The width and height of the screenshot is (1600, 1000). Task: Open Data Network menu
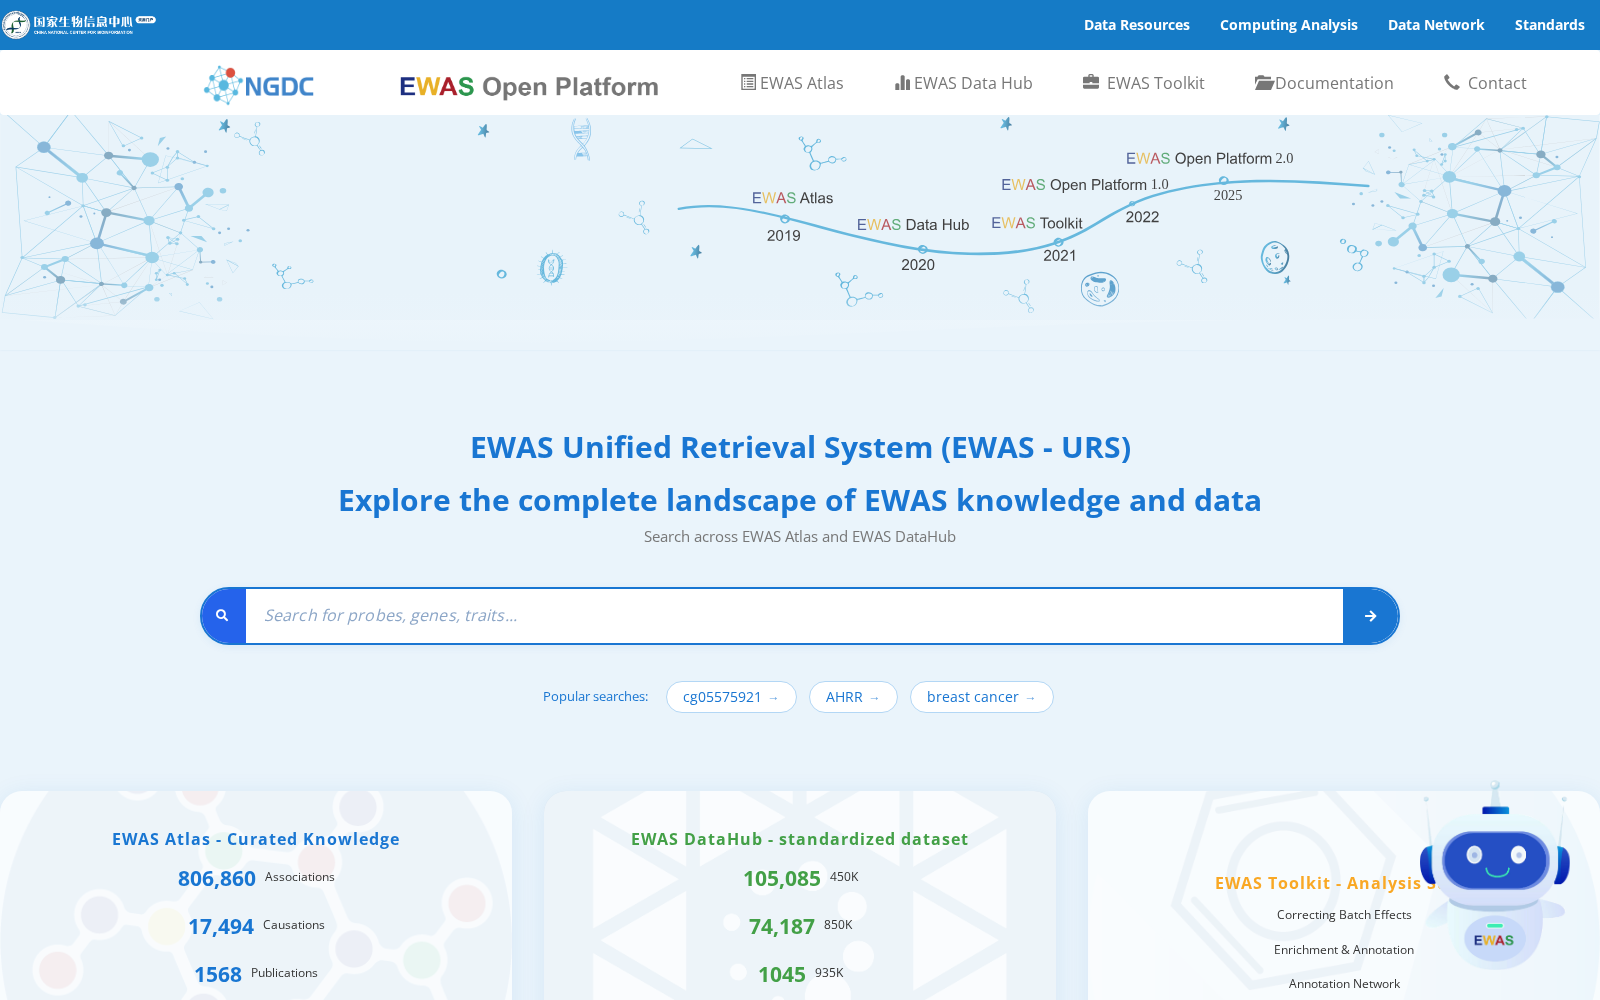click(x=1436, y=25)
